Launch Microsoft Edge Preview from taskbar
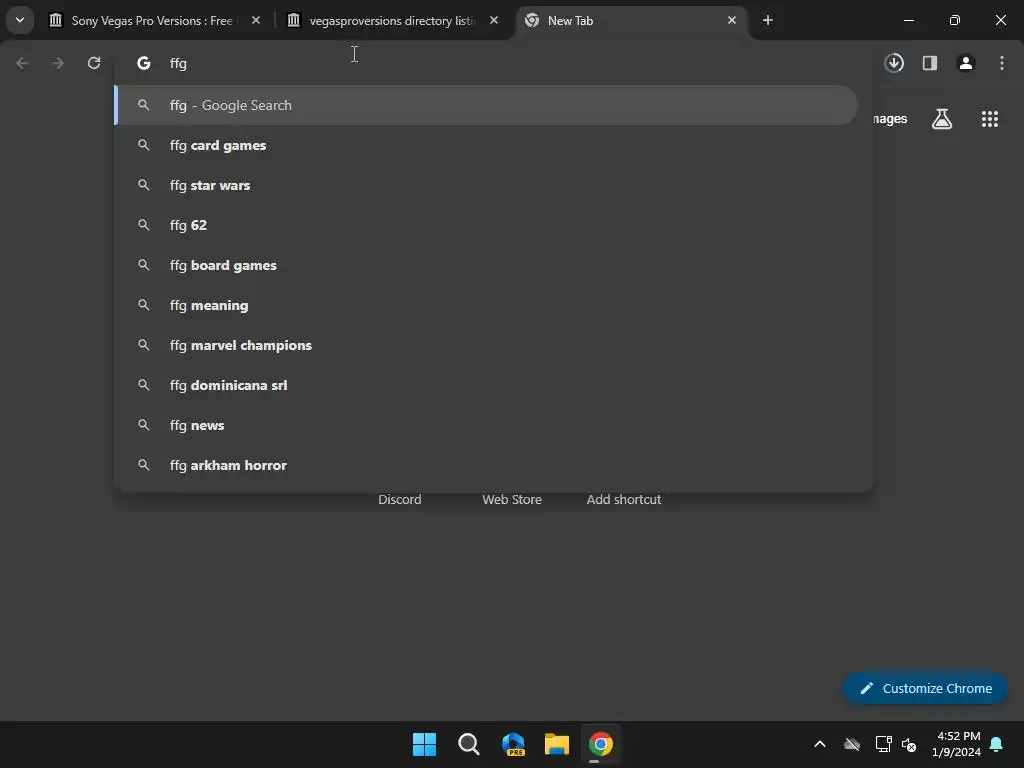The height and width of the screenshot is (768, 1024). (513, 744)
